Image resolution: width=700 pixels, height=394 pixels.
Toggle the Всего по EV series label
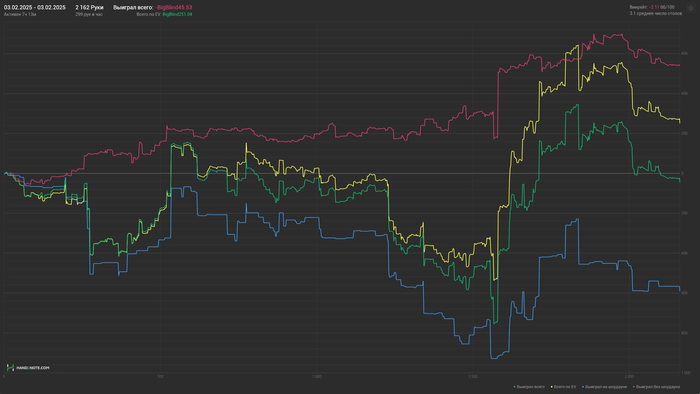coord(565,387)
